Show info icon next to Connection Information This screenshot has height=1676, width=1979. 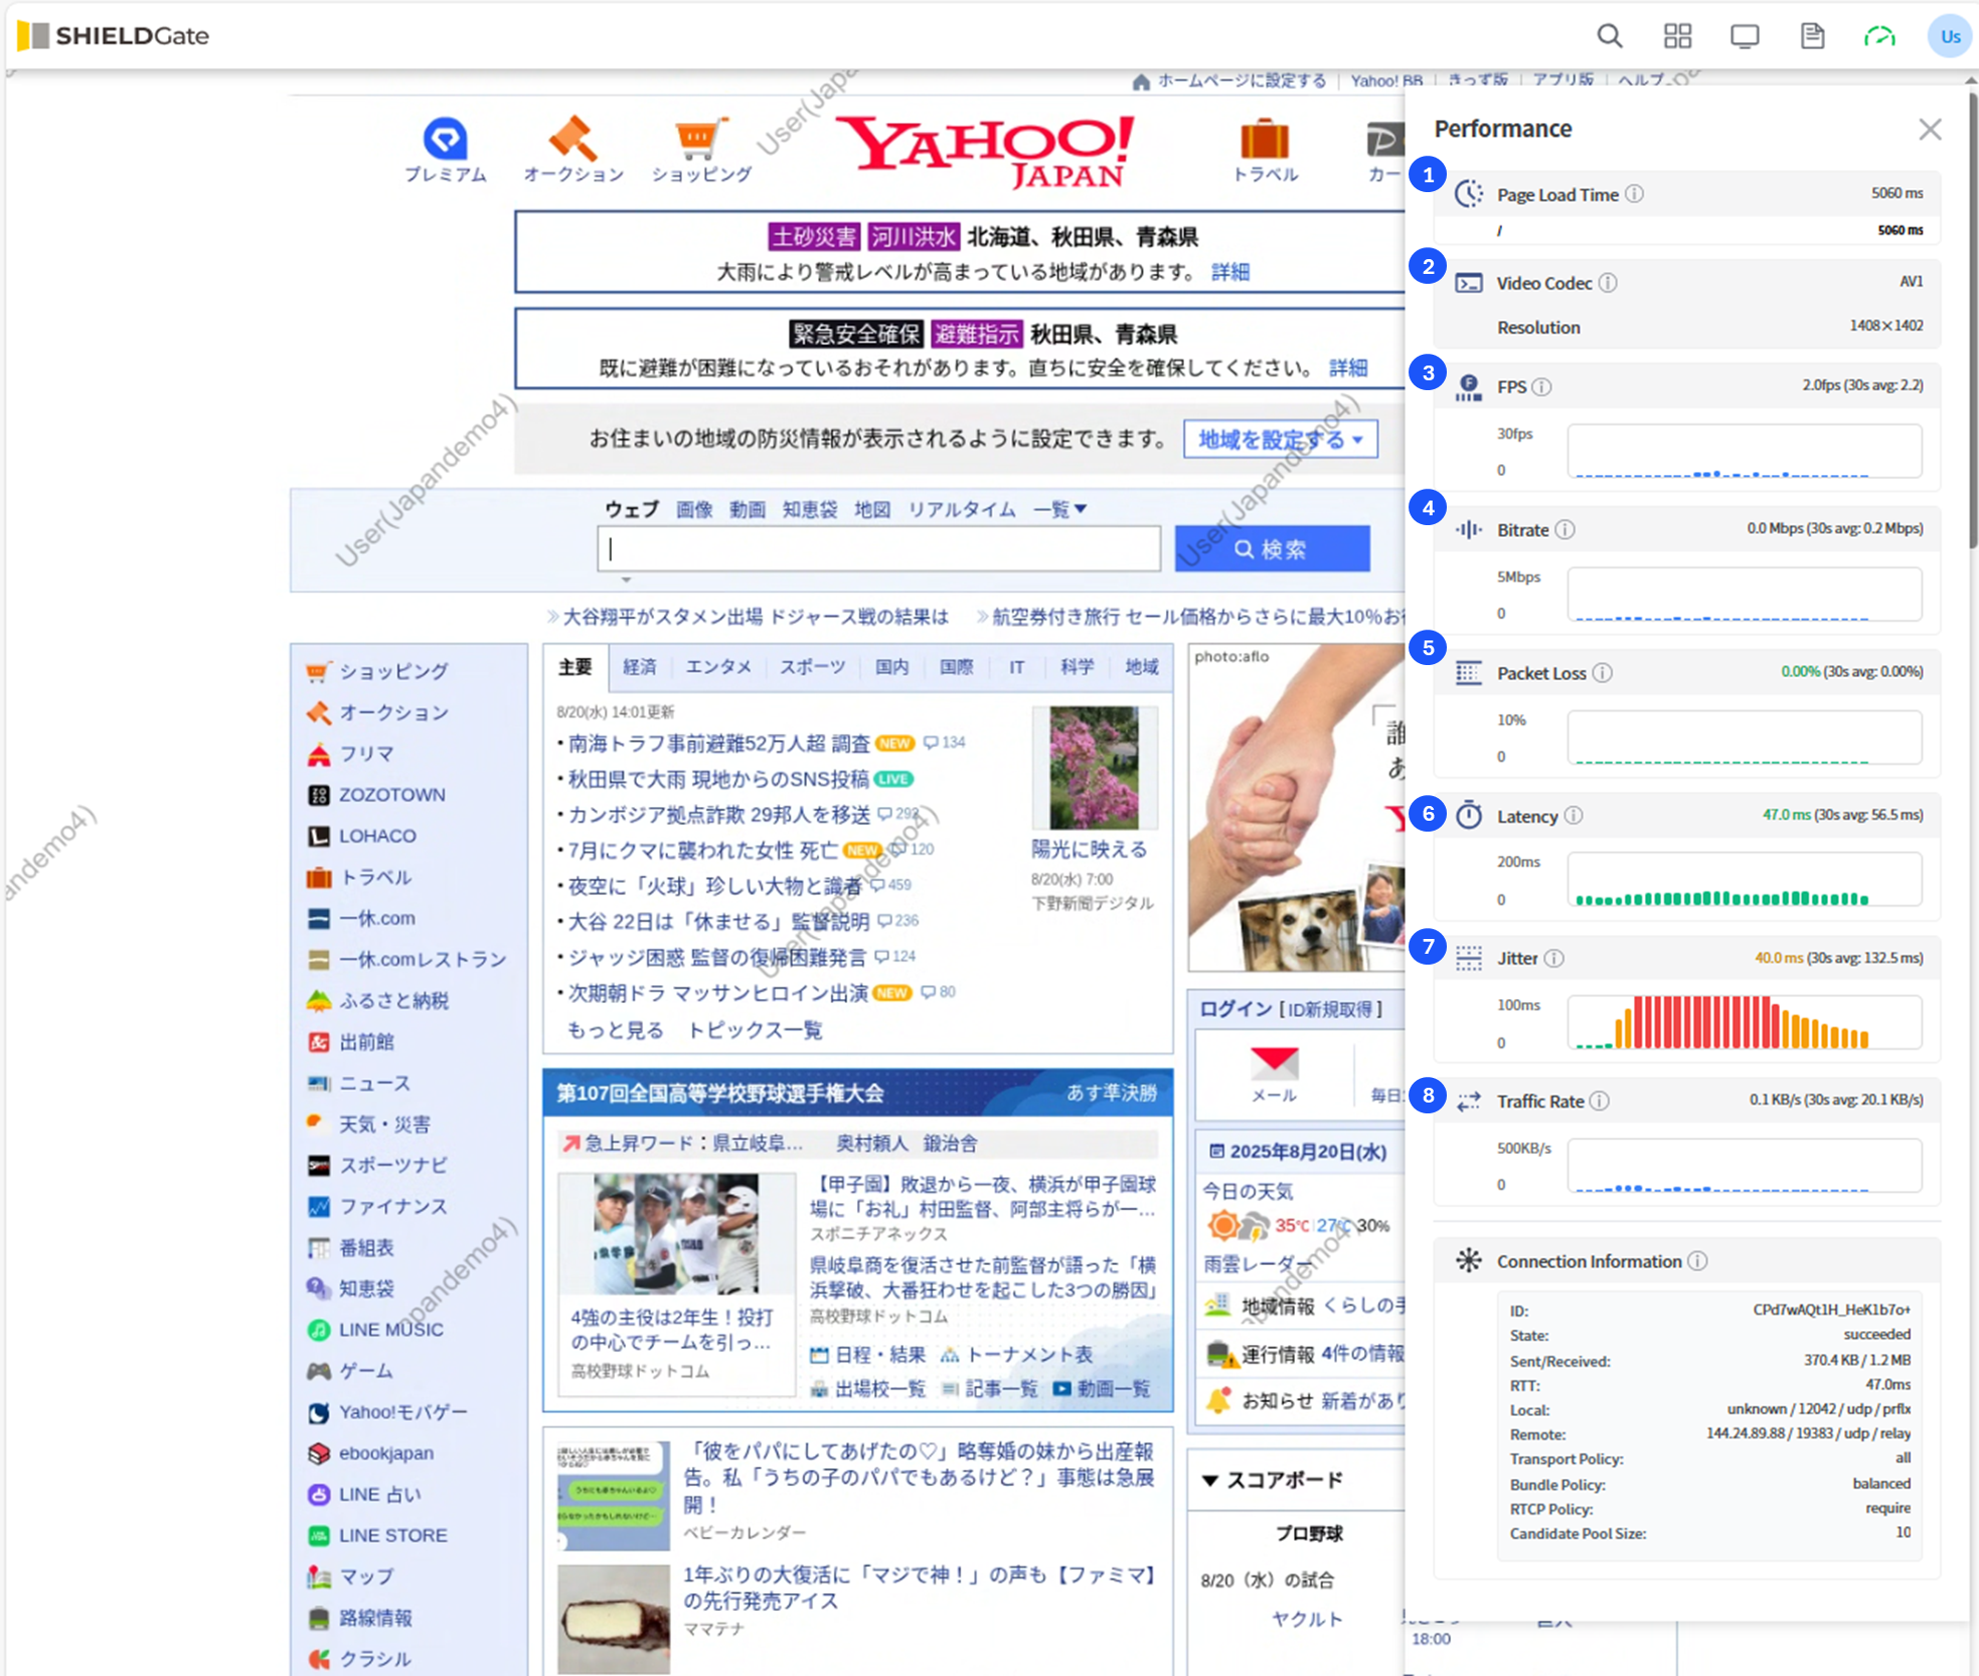coord(1698,1261)
